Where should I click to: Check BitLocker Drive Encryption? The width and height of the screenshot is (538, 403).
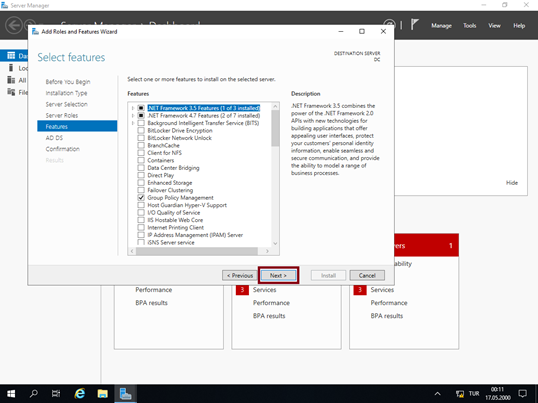[141, 130]
